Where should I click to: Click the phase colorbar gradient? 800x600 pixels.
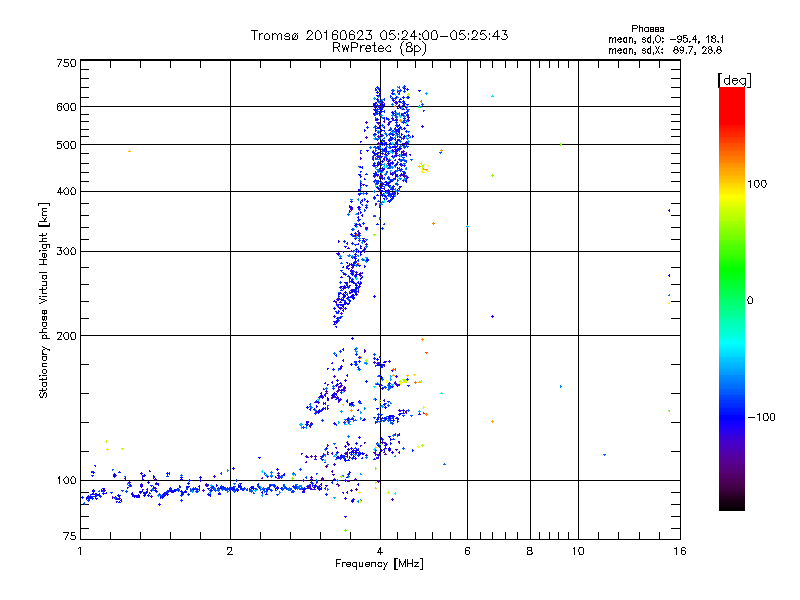[732, 298]
